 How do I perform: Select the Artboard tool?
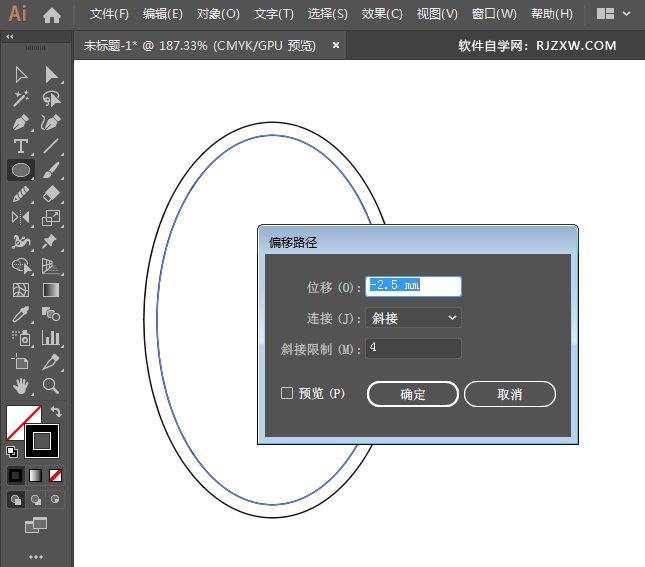tap(20, 362)
